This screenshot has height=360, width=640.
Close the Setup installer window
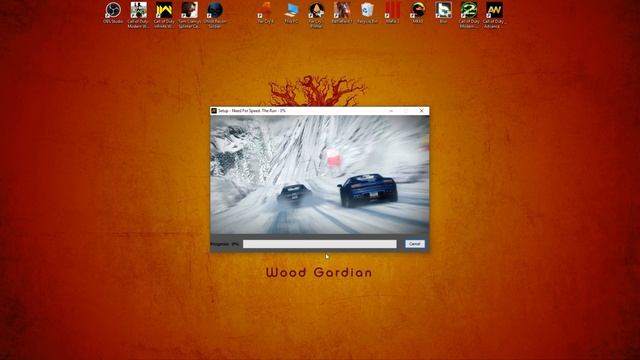pos(422,111)
